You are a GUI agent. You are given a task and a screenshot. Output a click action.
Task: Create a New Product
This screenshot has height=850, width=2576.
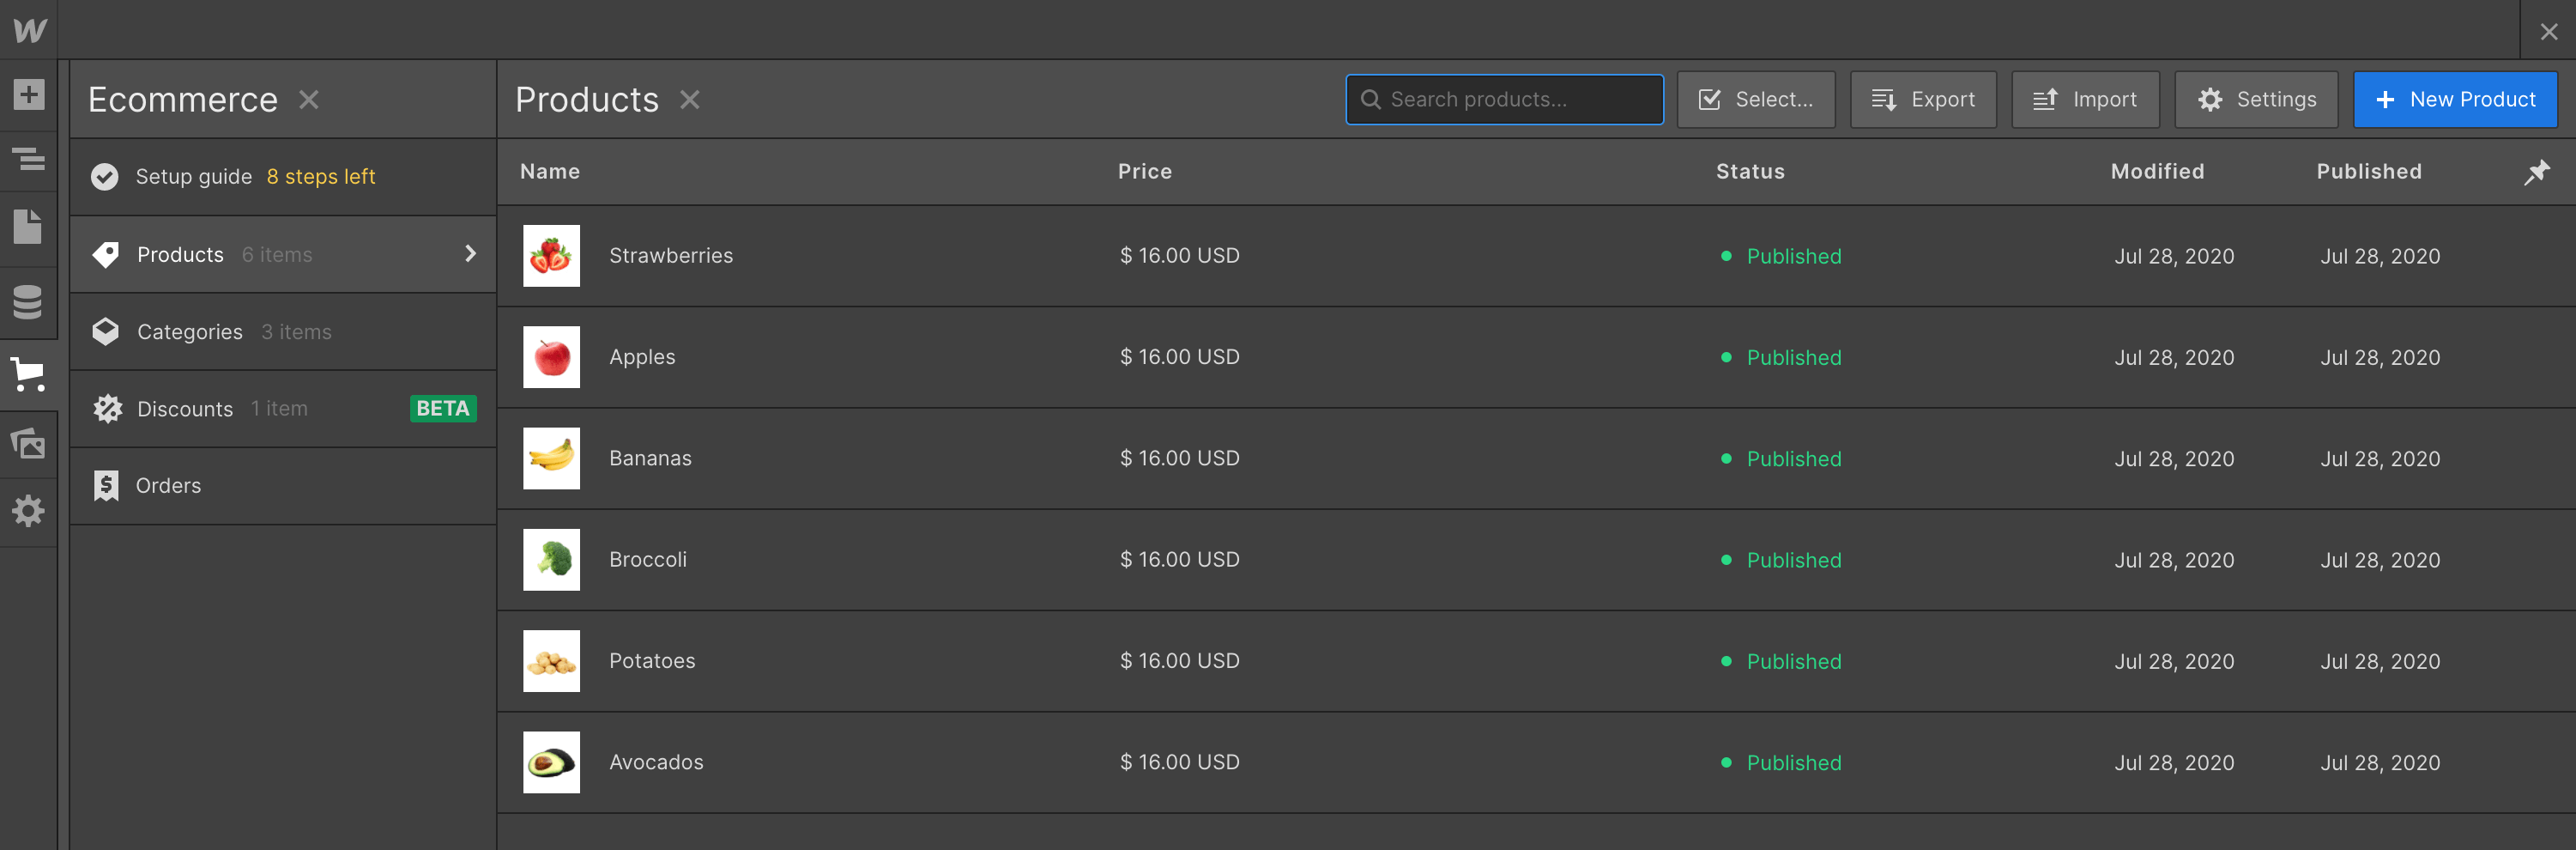click(2455, 99)
